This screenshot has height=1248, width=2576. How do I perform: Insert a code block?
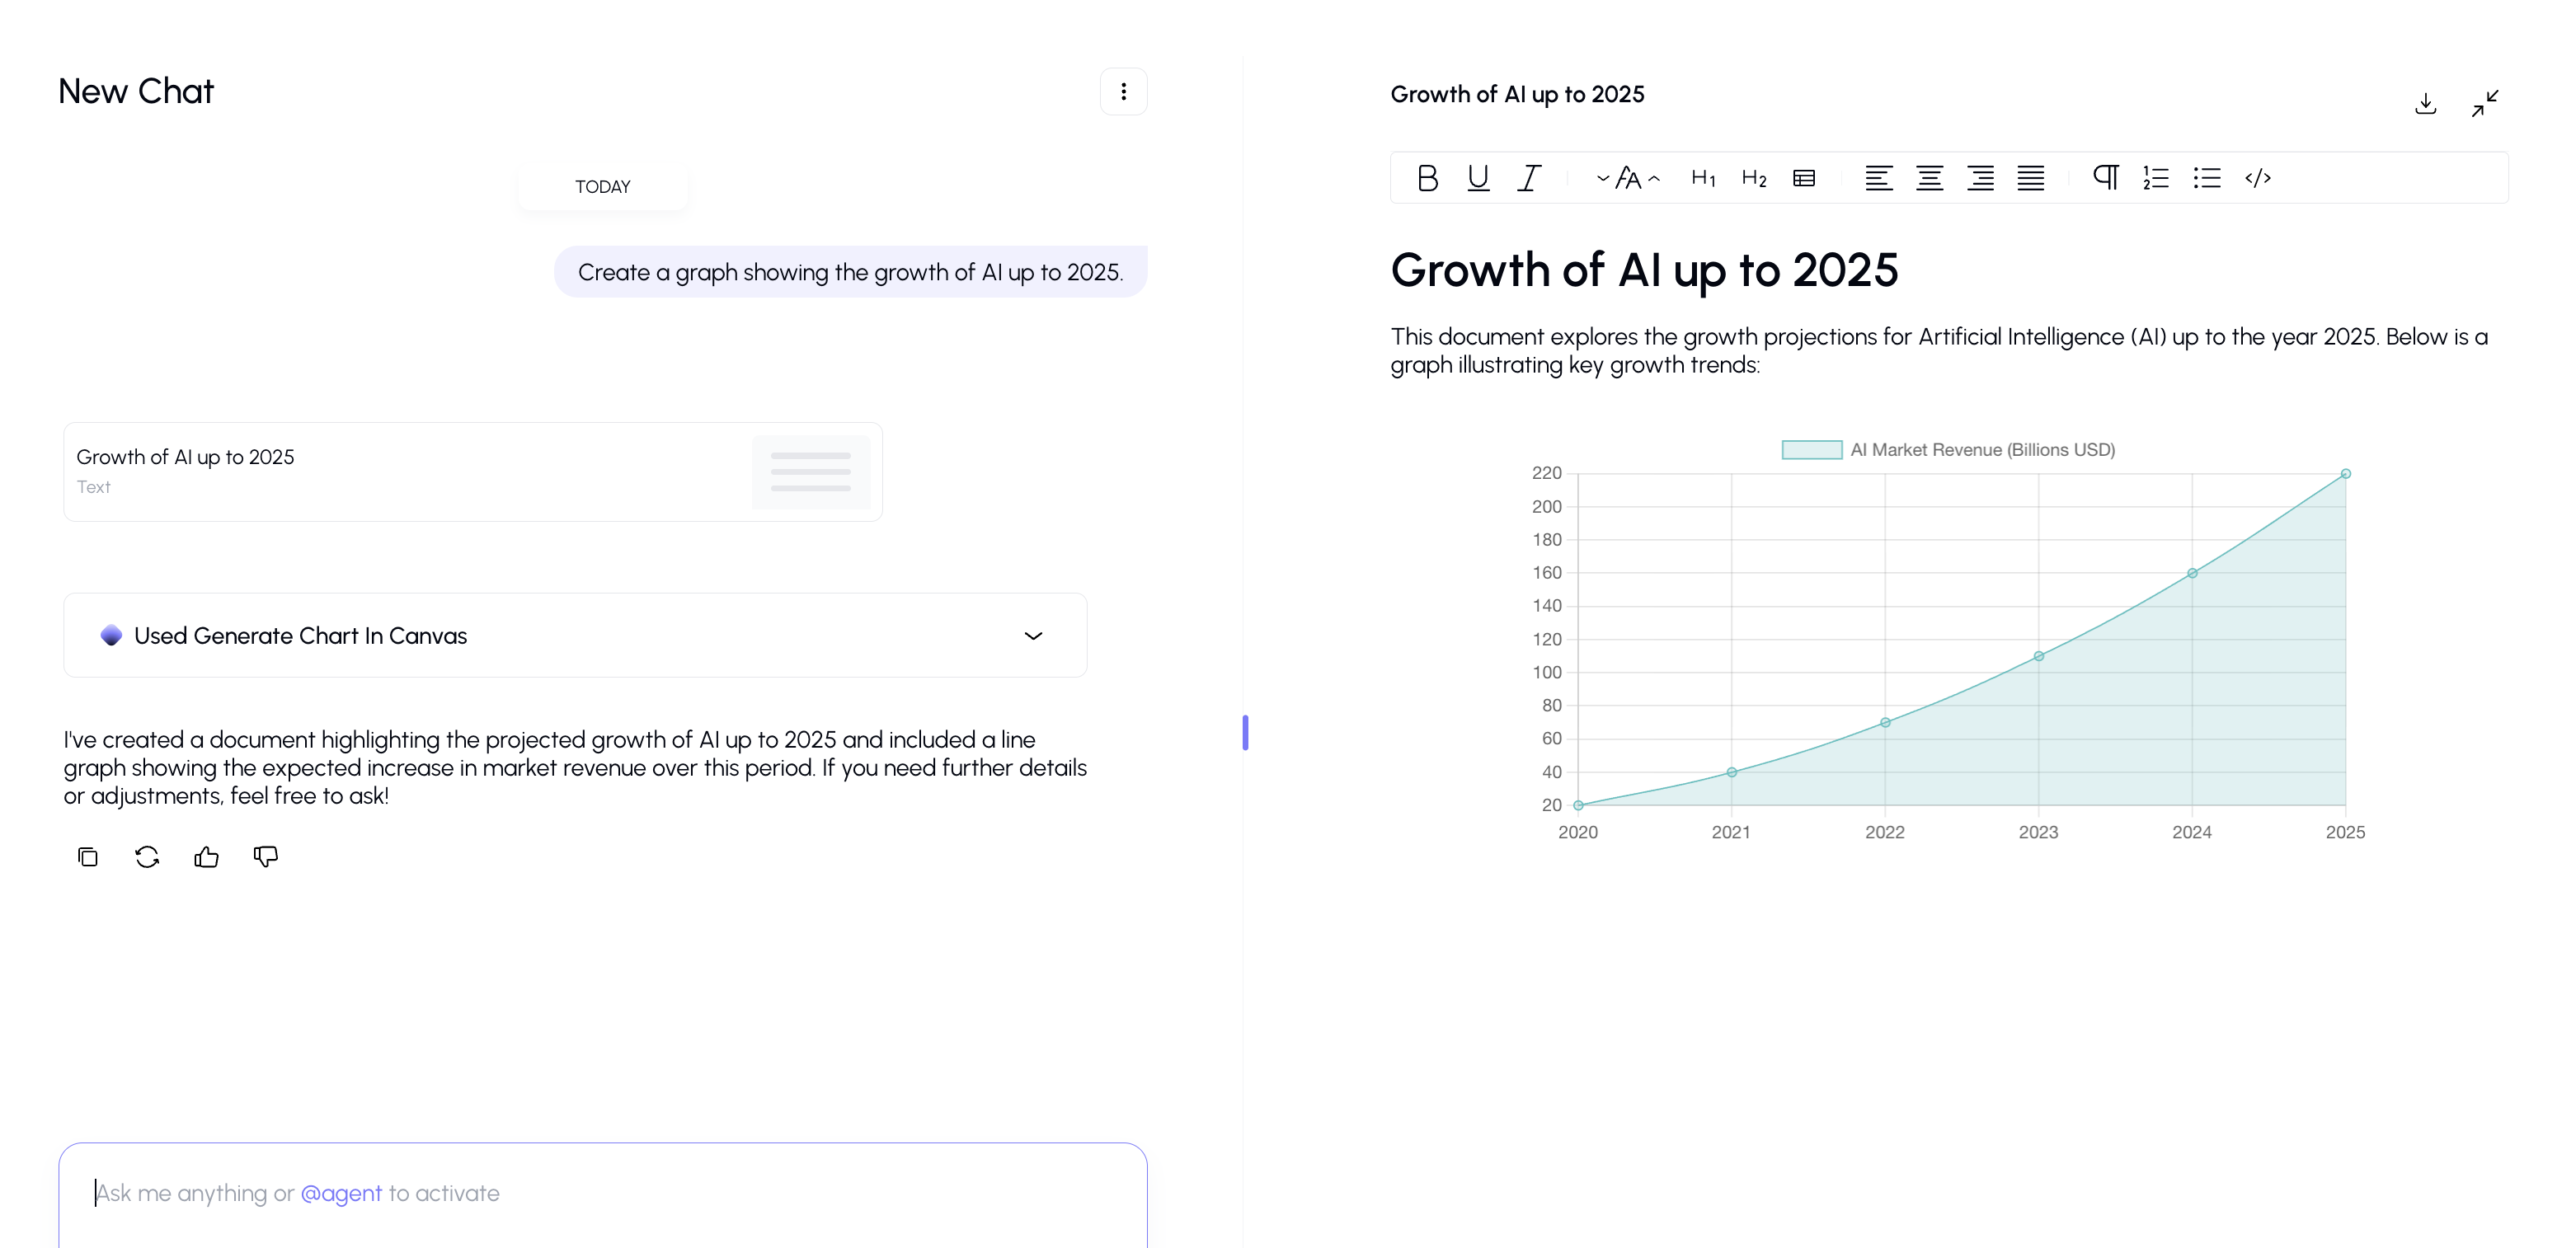[x=2258, y=178]
